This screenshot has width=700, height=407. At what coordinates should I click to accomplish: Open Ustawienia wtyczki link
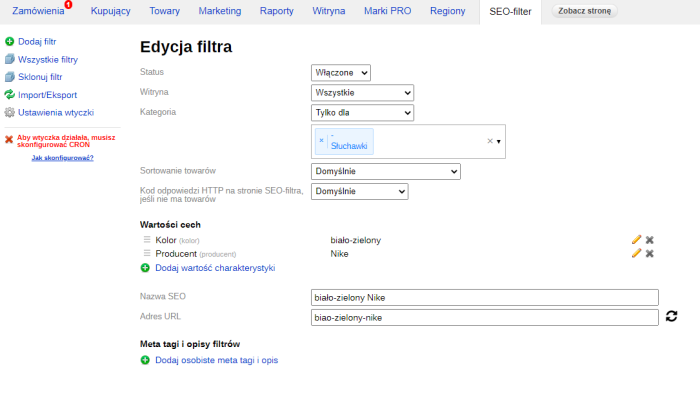point(56,112)
